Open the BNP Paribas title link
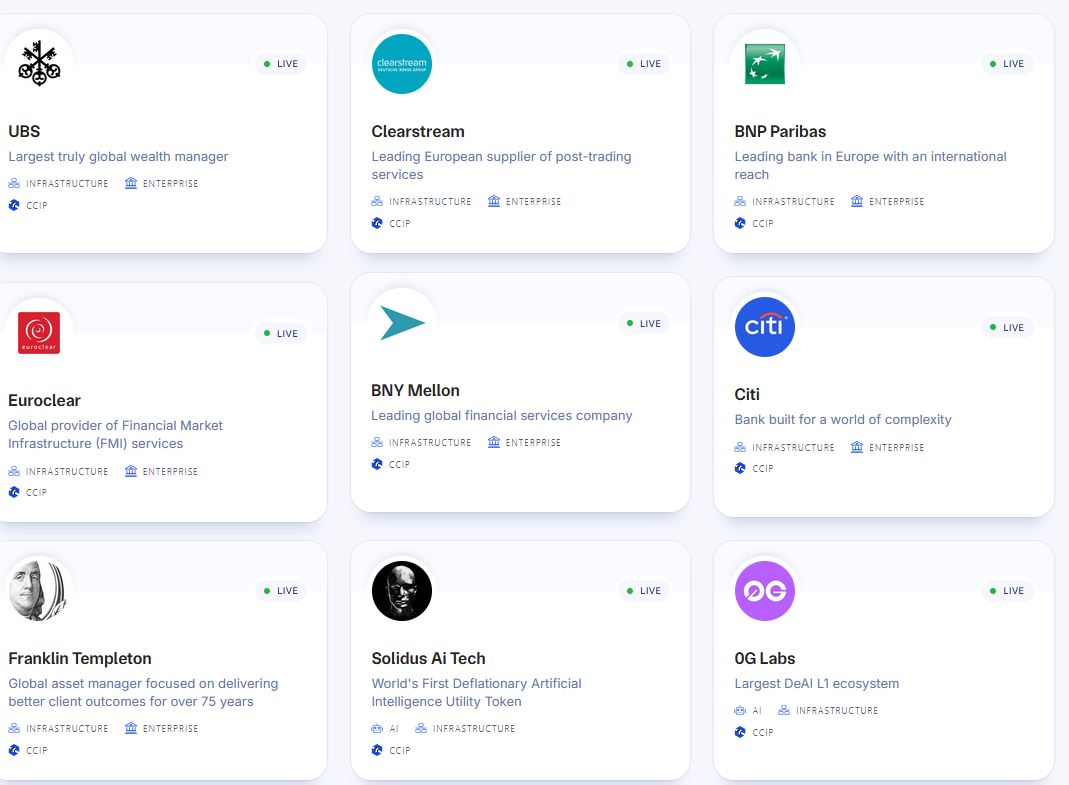The width and height of the screenshot is (1069, 785). click(x=780, y=131)
